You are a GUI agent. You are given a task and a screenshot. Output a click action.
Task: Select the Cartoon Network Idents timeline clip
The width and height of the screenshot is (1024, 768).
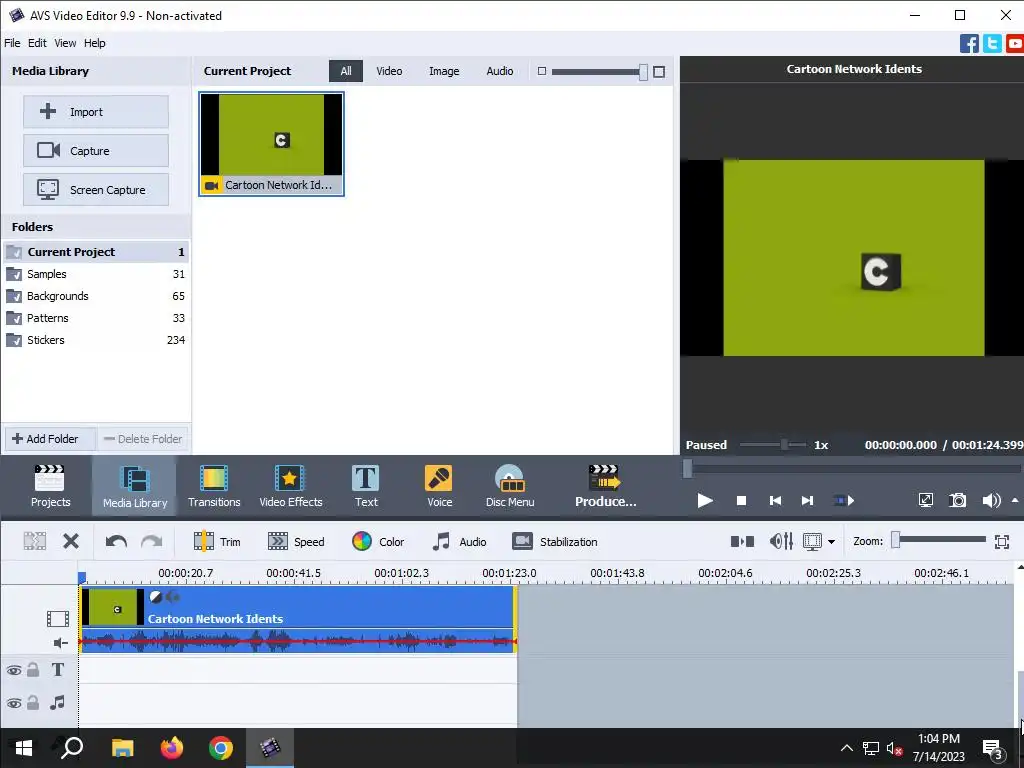tap(298, 618)
